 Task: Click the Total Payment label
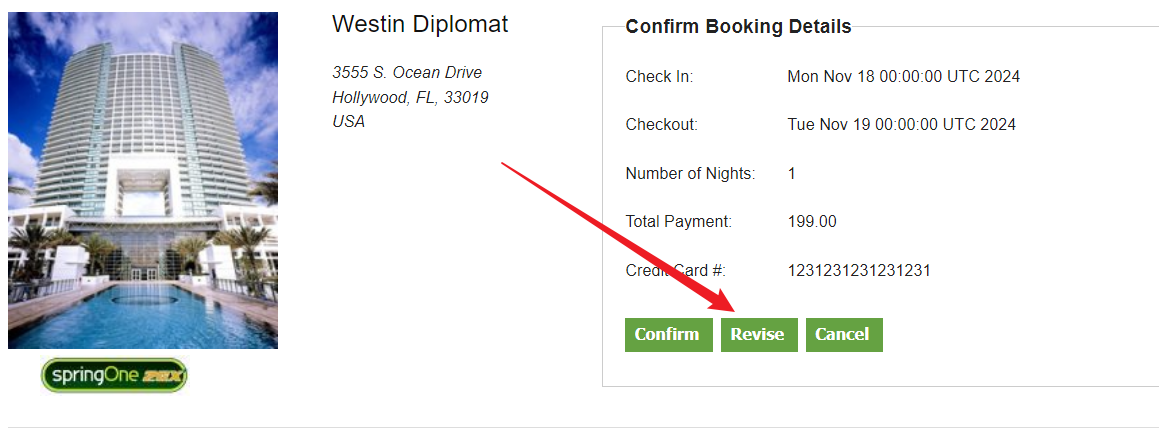click(679, 222)
